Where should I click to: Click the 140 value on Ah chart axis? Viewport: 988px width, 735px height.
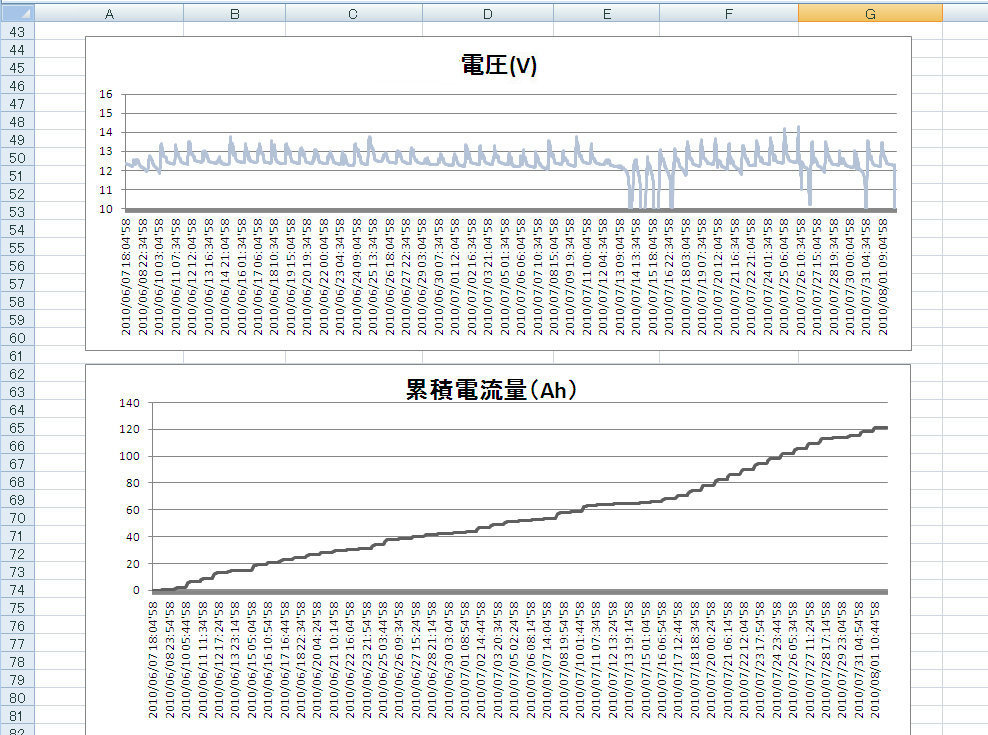[129, 402]
